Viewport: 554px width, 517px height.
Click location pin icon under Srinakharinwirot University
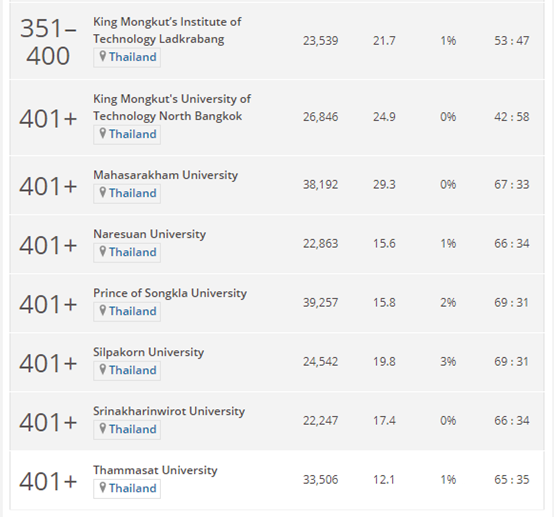(103, 428)
